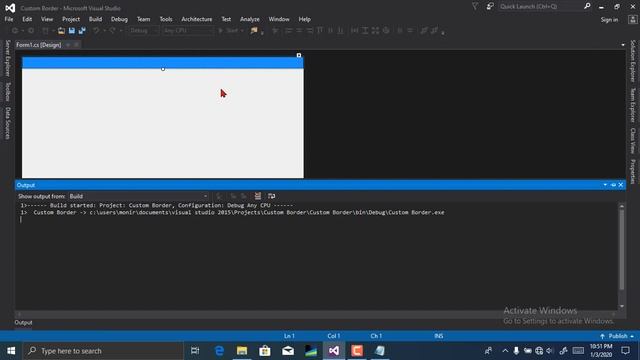Open Solution Configurations Debug dropdown
Viewport: 640px width, 360px height.
(x=143, y=31)
